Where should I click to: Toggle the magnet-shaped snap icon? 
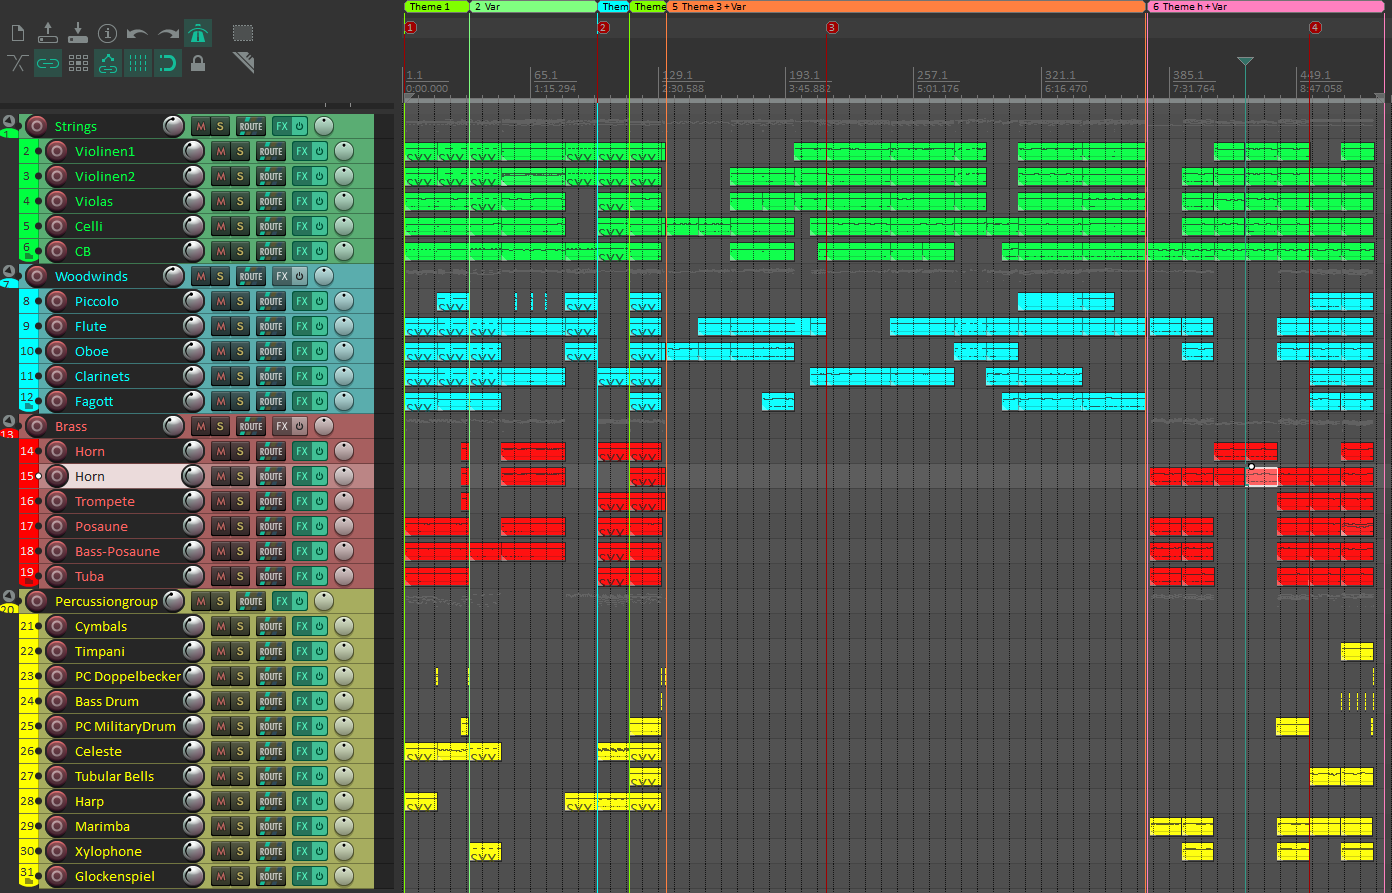[x=168, y=64]
